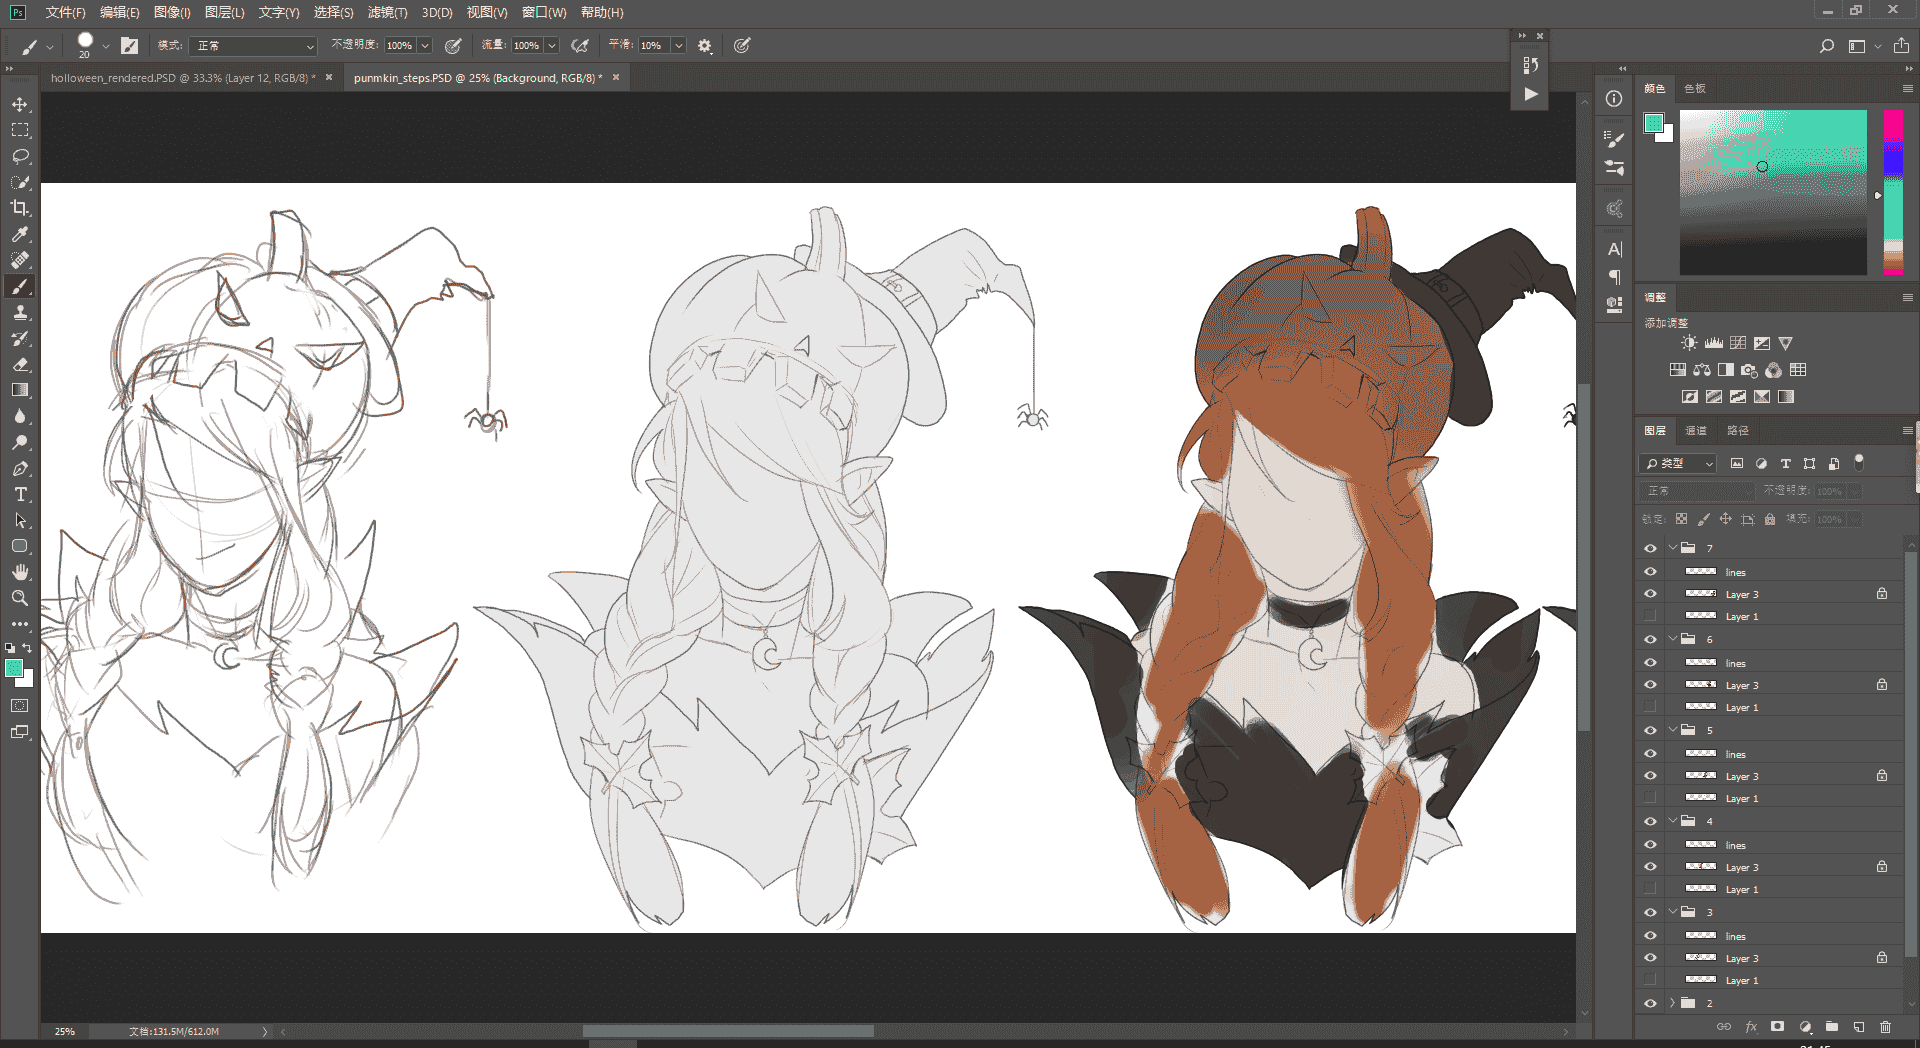
Task: Play the action with play button
Action: pos(1531,94)
